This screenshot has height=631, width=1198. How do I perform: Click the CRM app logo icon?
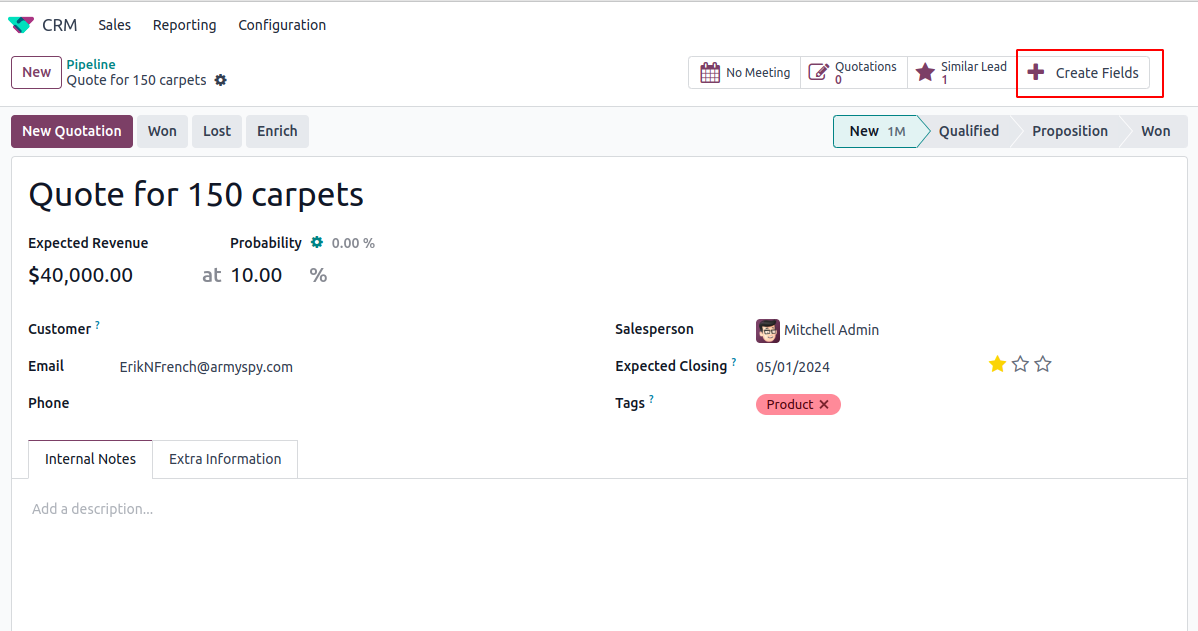point(21,25)
